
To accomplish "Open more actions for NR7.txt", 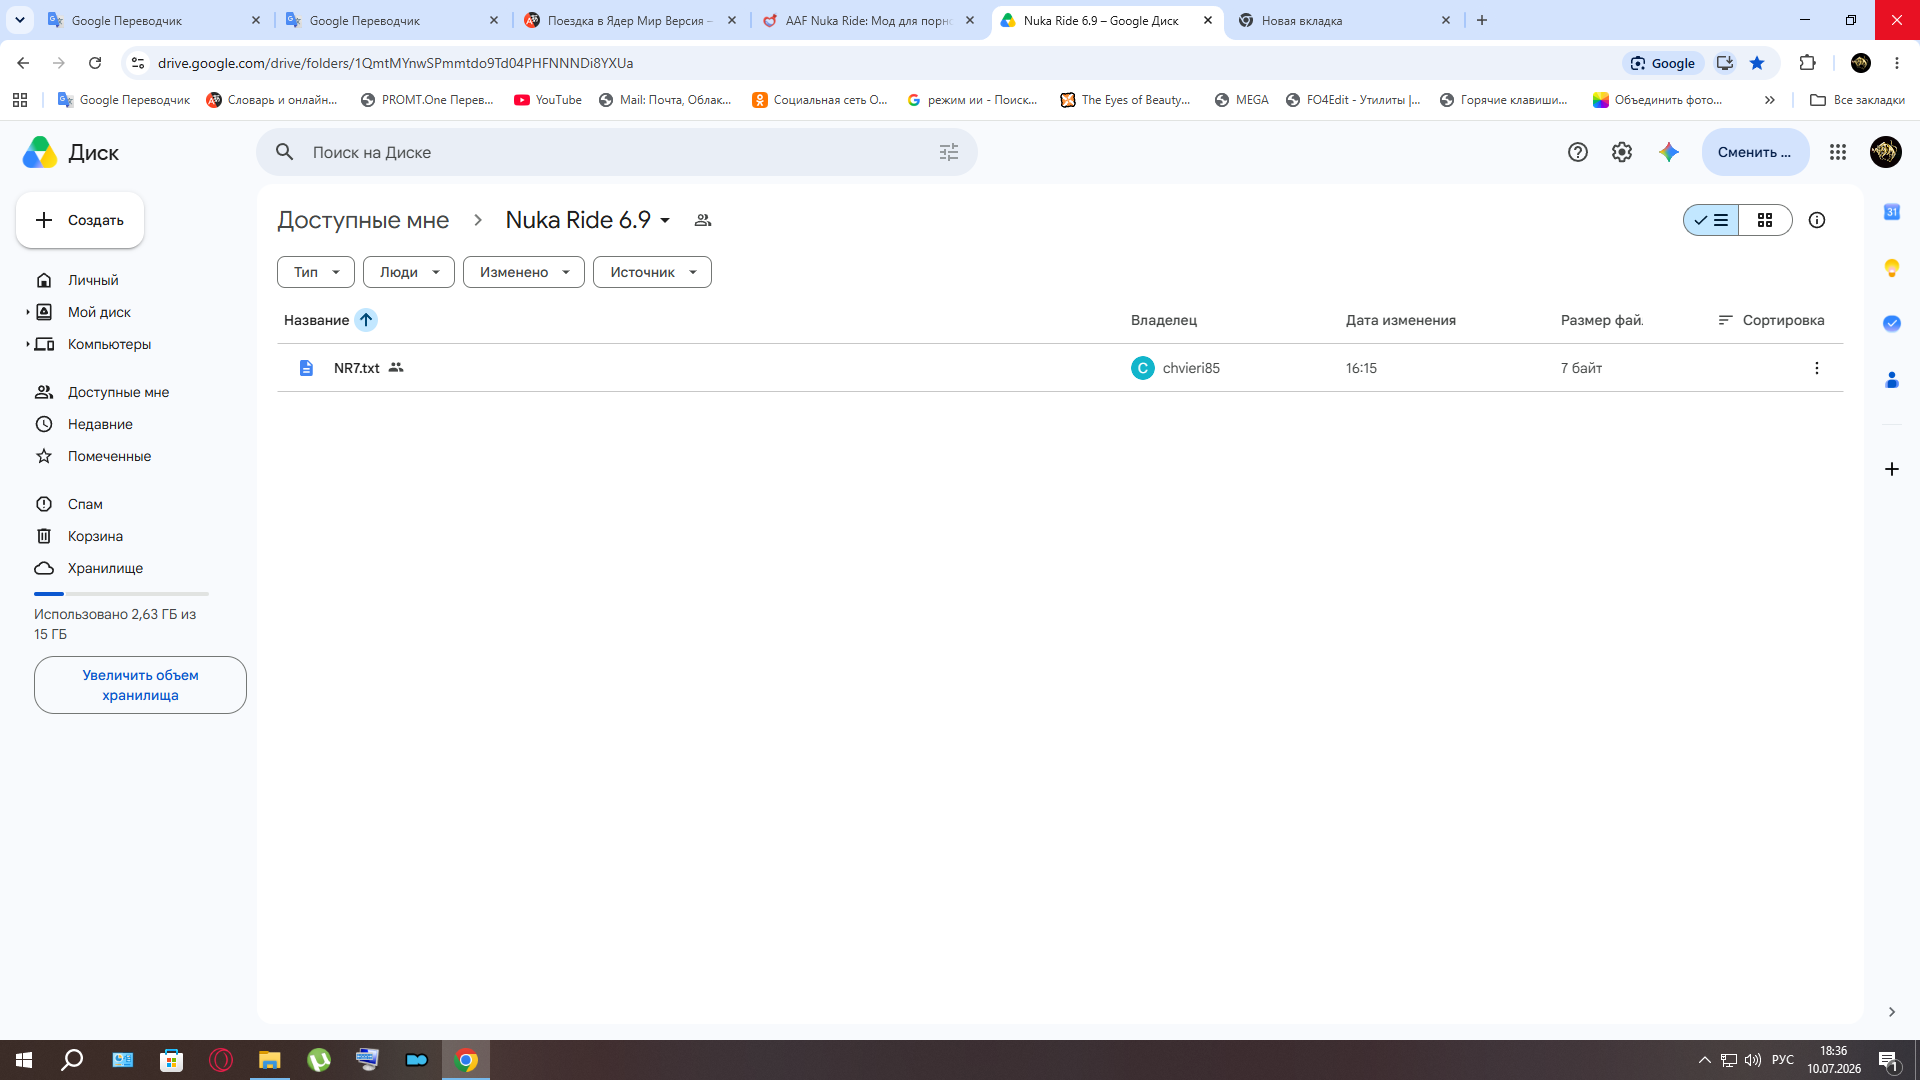I will [x=1816, y=368].
